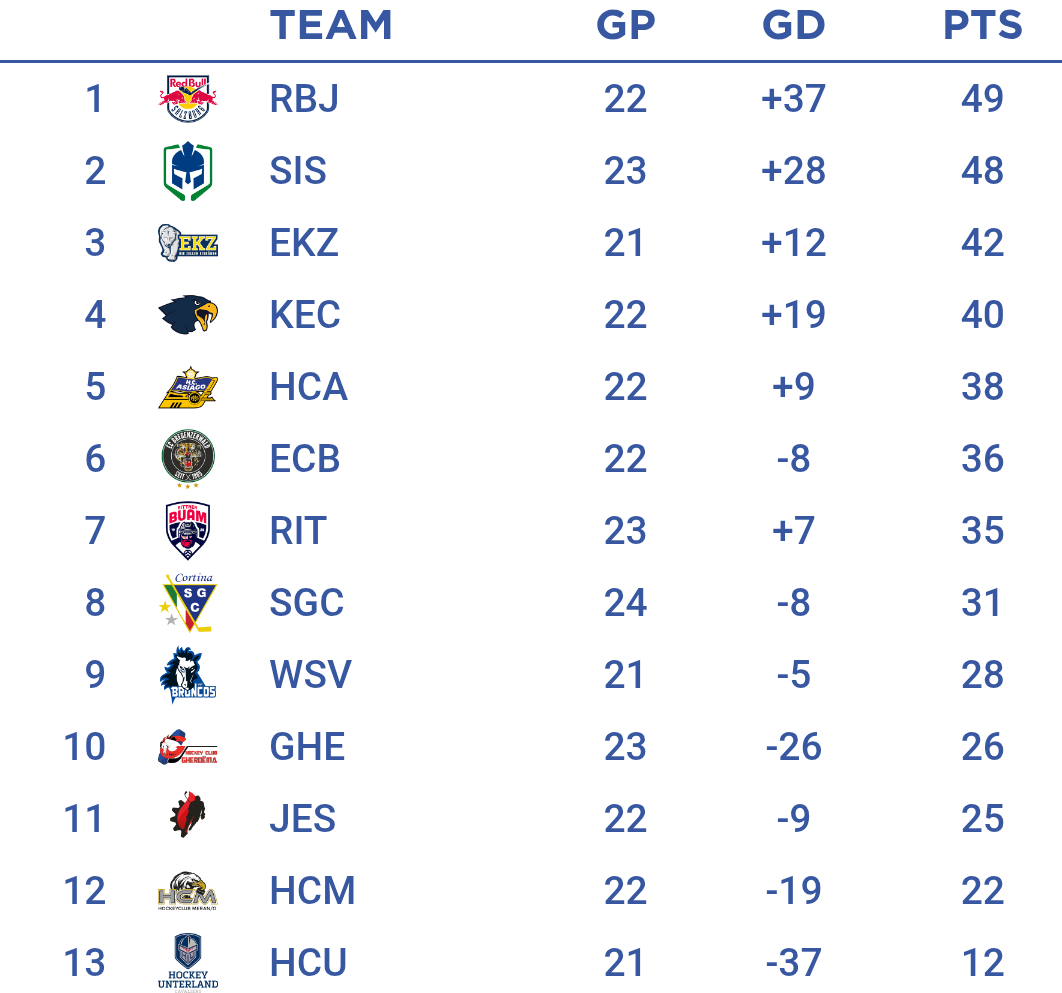The image size is (1062, 993).
Task: Select the HCU team name link
Action: (x=308, y=963)
